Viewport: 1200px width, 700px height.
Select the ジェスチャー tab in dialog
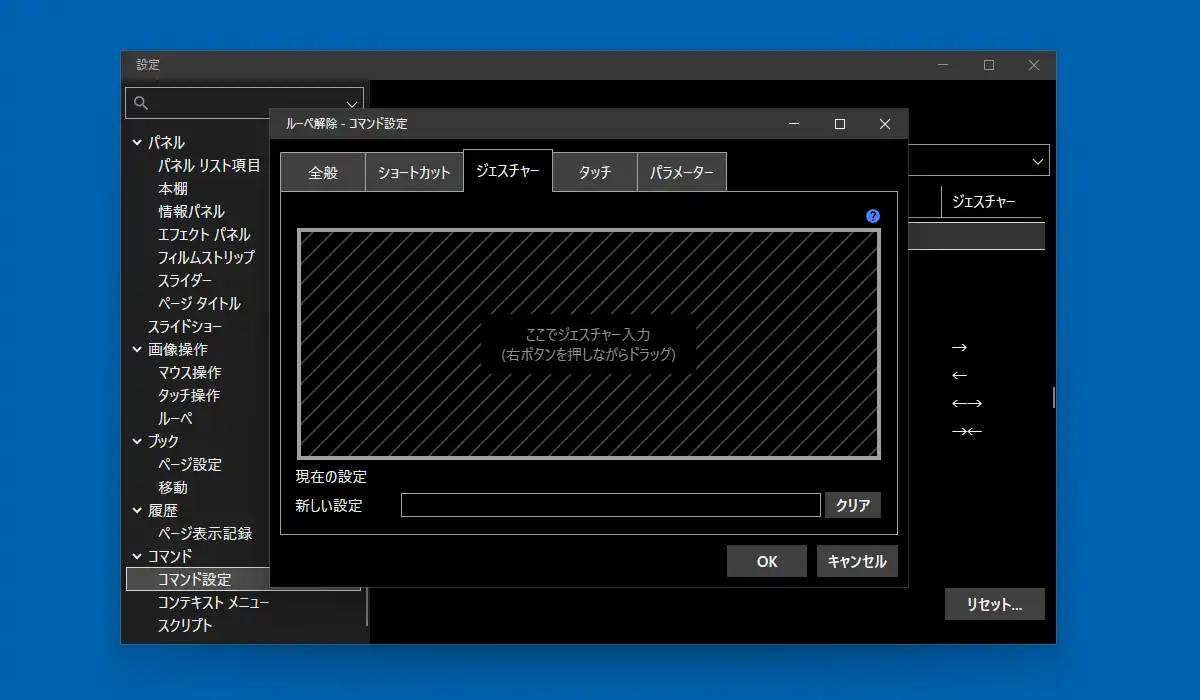508,171
